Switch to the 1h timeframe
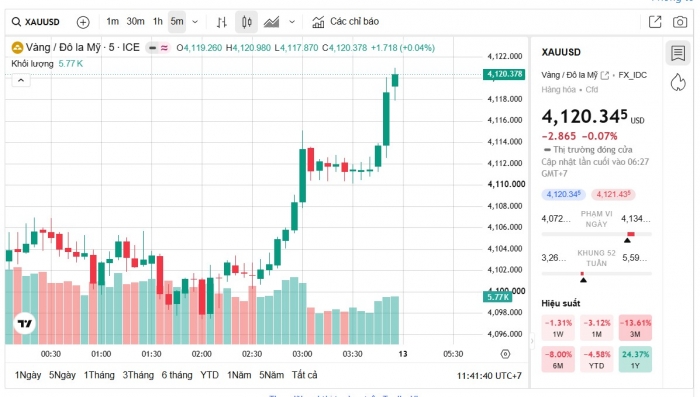 [x=158, y=21]
